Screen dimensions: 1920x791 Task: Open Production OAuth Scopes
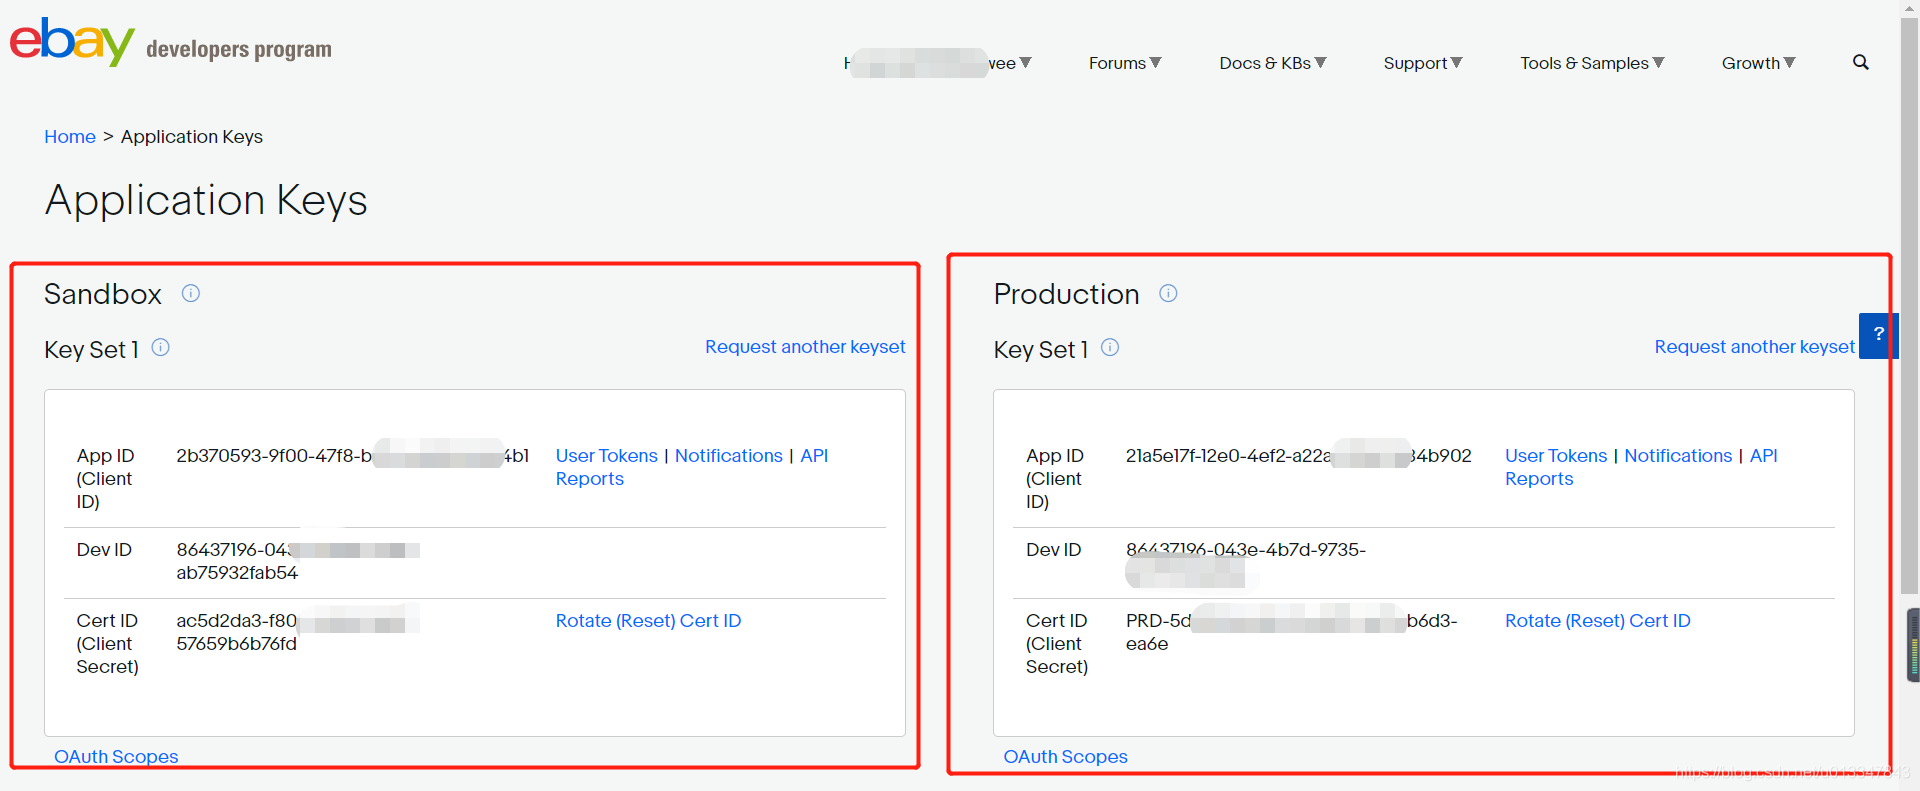pyautogui.click(x=1065, y=756)
